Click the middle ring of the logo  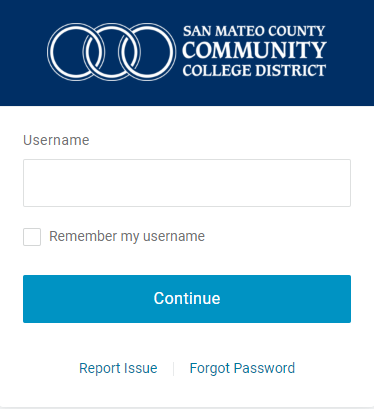[112, 52]
